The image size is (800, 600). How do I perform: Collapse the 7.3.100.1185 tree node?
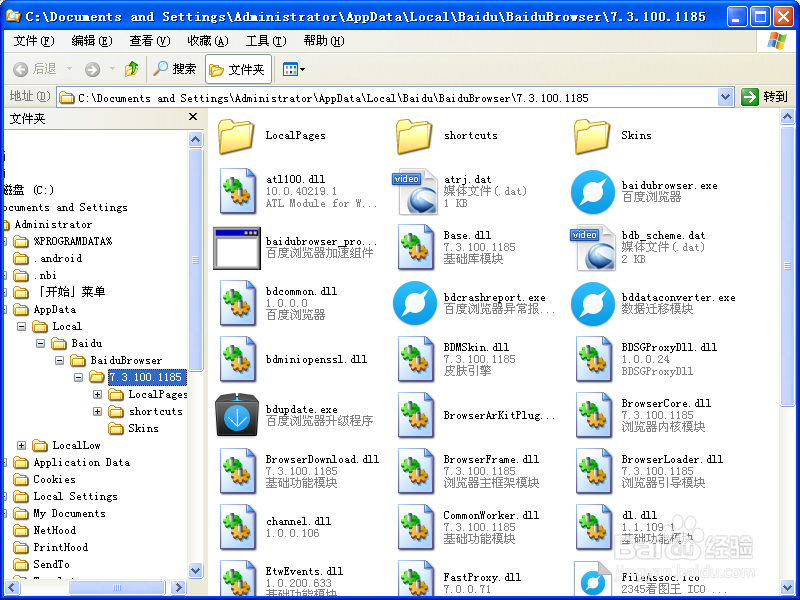coord(78,378)
